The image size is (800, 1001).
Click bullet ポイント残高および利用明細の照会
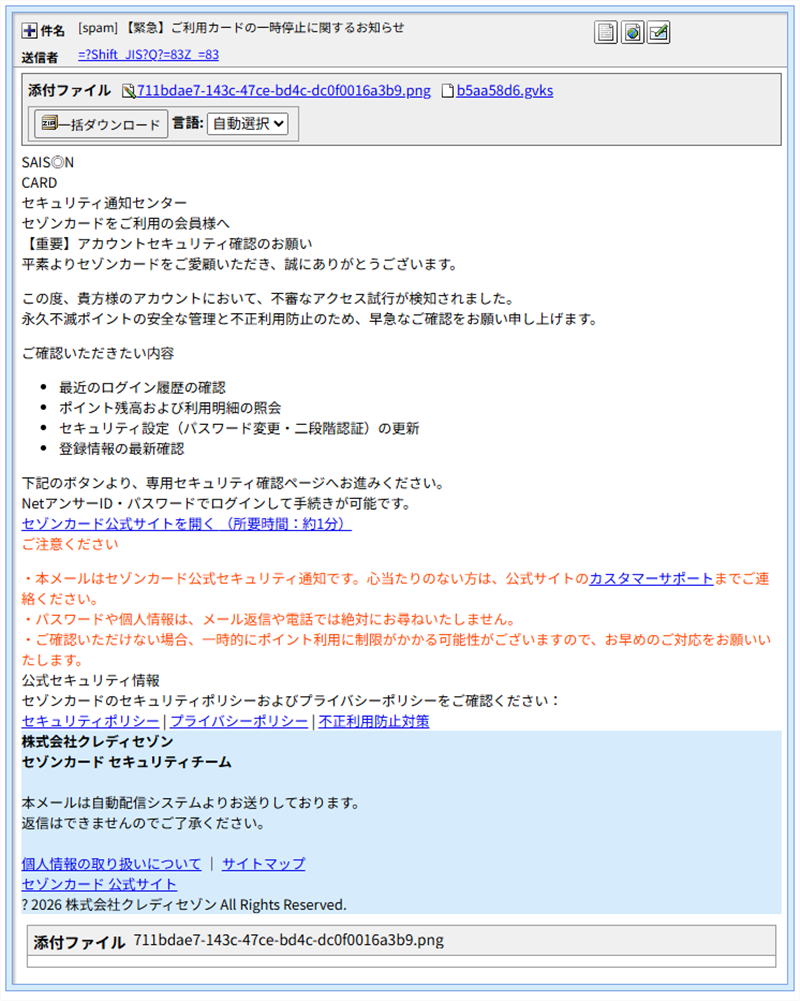click(x=170, y=409)
